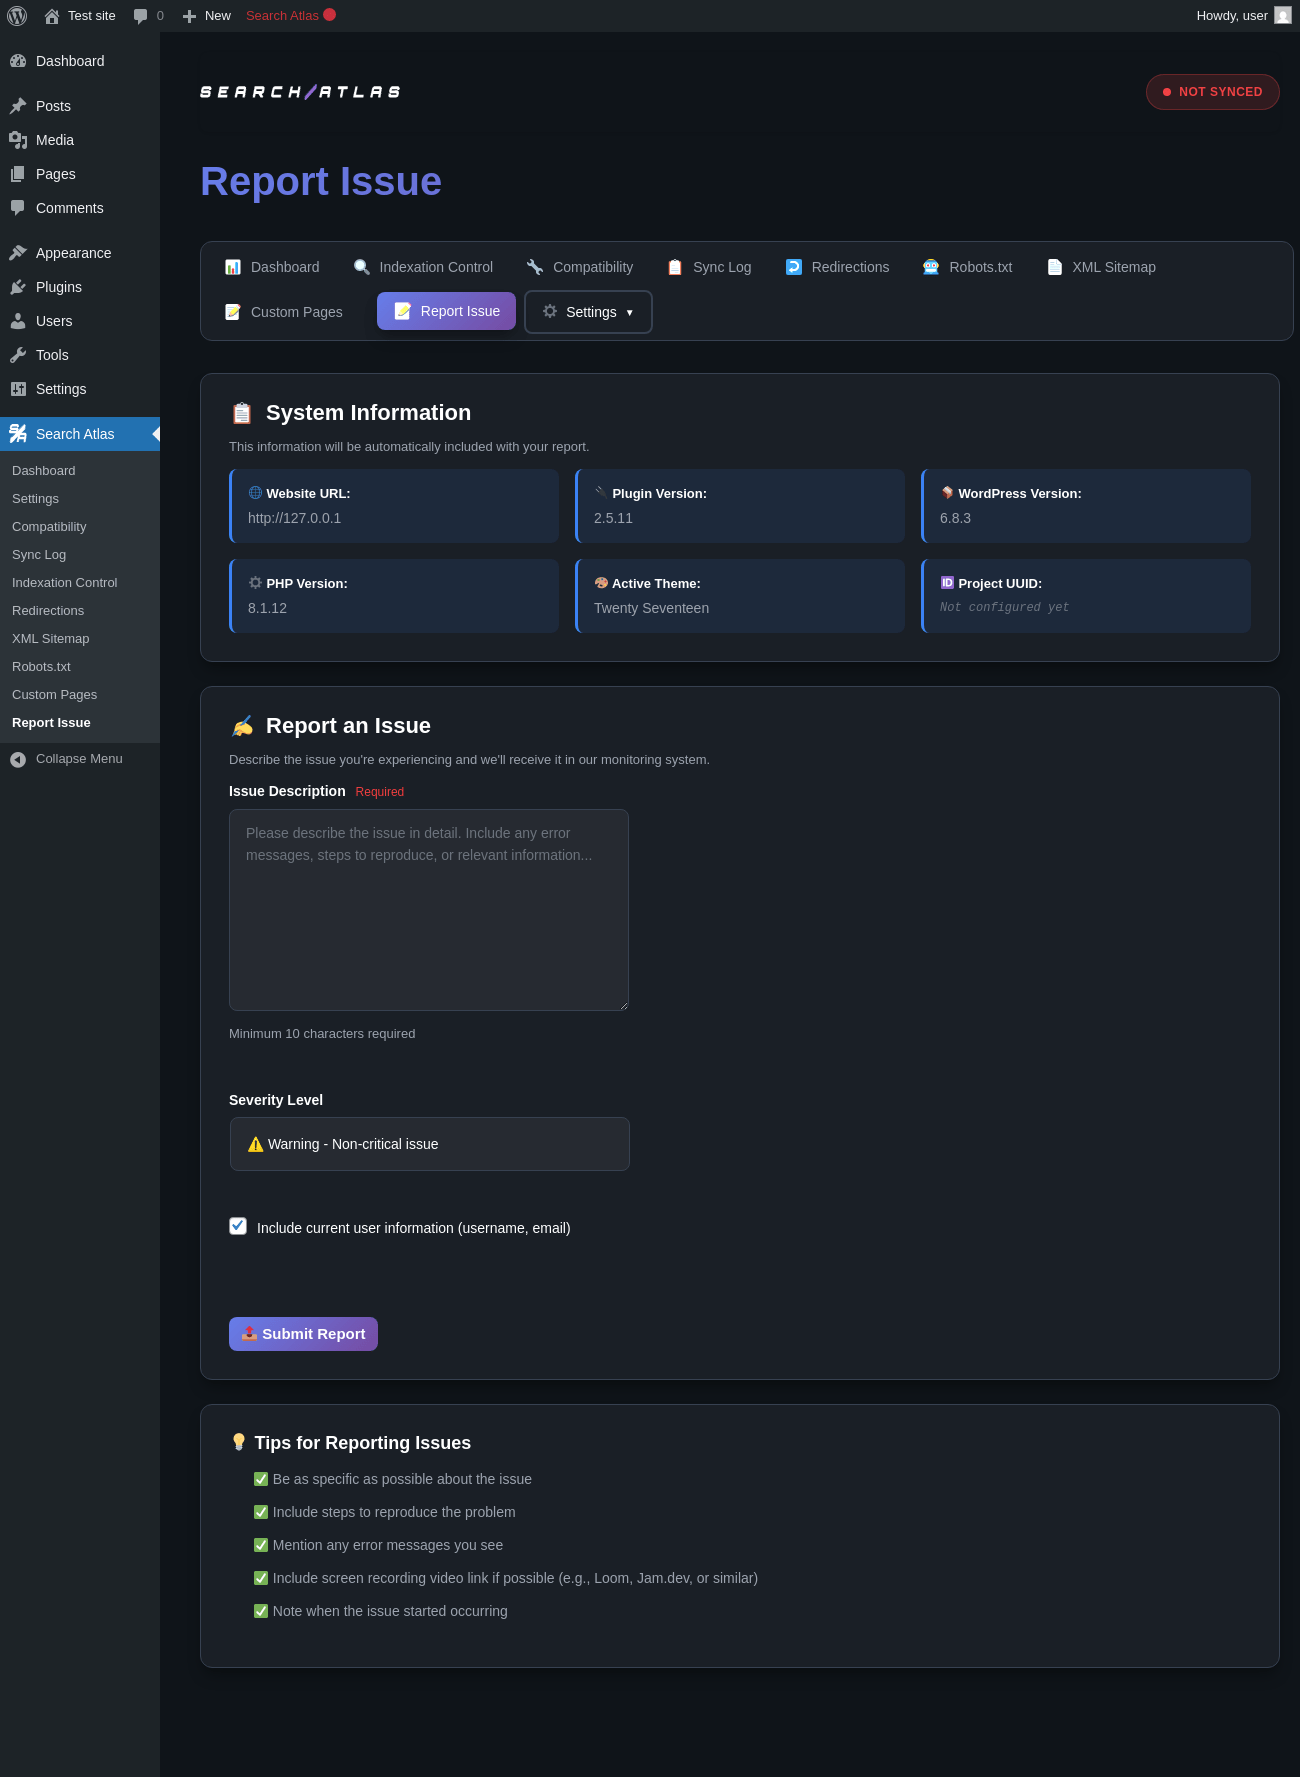Open comments bubble icon in admin bar
Viewport: 1300px width, 1777px height.
[140, 16]
